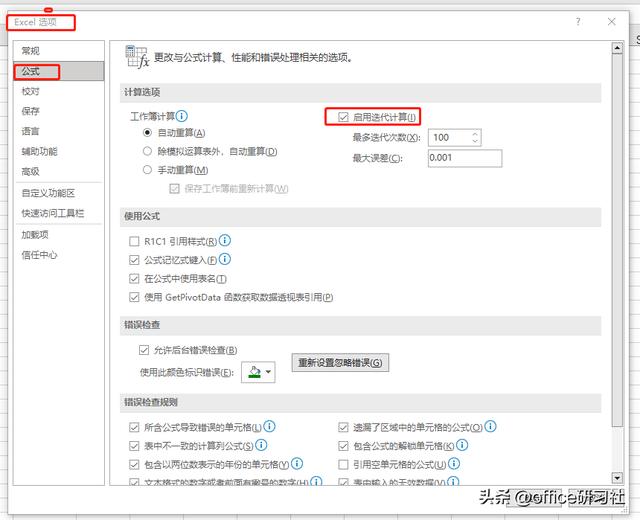Screen dimensions: 640x520
Task: Click the formula fx header icon
Action: (137, 57)
